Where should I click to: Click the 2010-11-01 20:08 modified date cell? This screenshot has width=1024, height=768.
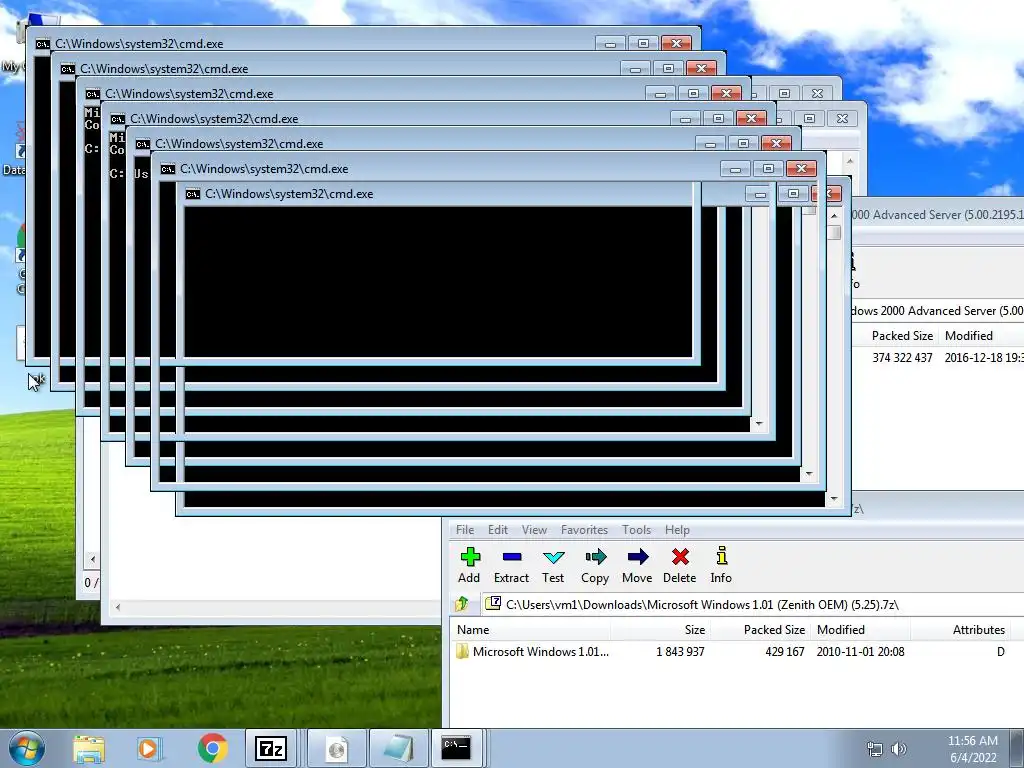pos(860,652)
